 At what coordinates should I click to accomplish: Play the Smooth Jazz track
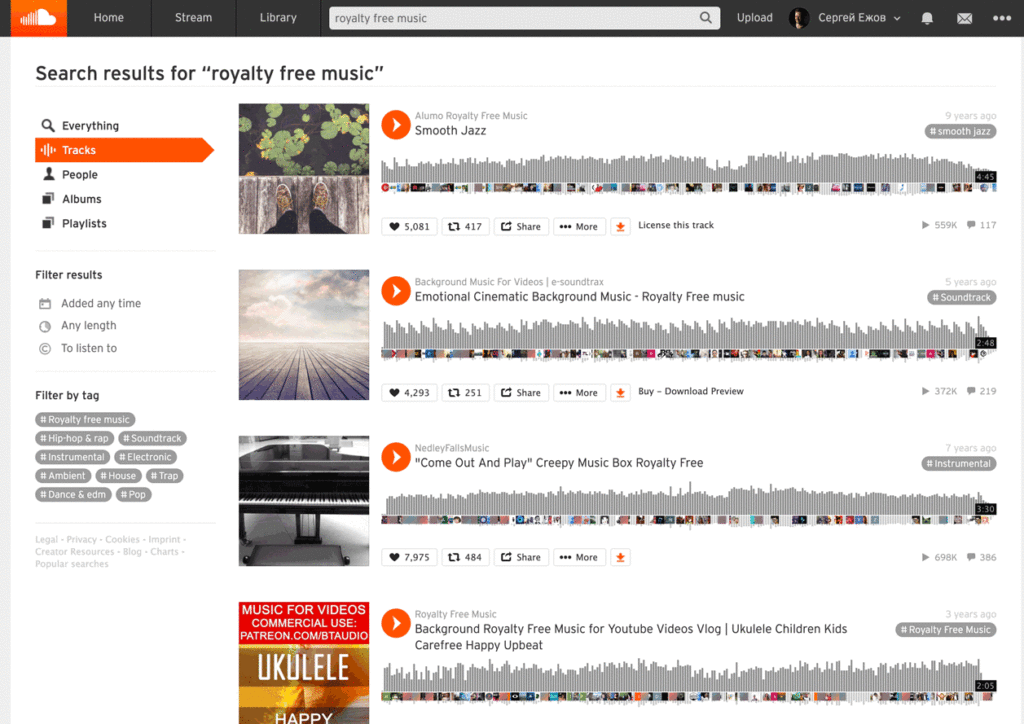396,124
